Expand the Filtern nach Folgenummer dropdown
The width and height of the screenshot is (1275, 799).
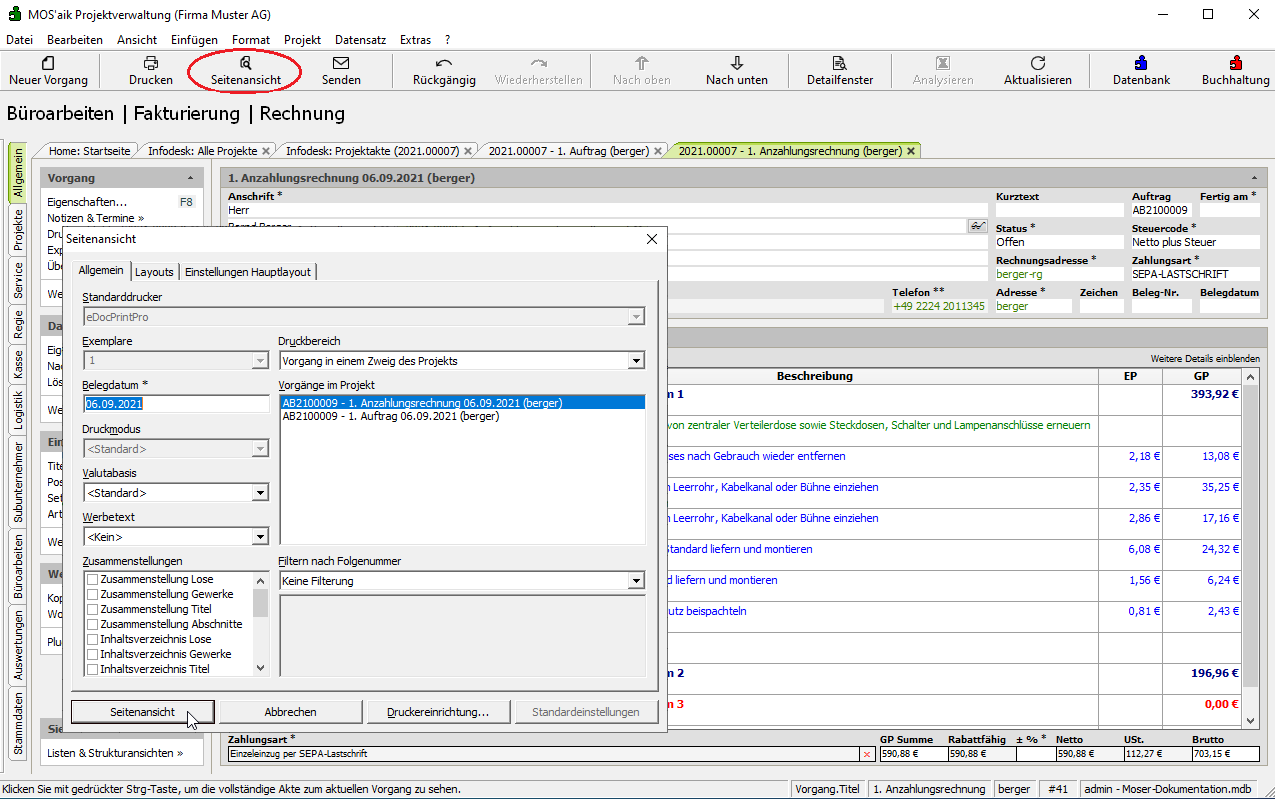pyautogui.click(x=636, y=581)
